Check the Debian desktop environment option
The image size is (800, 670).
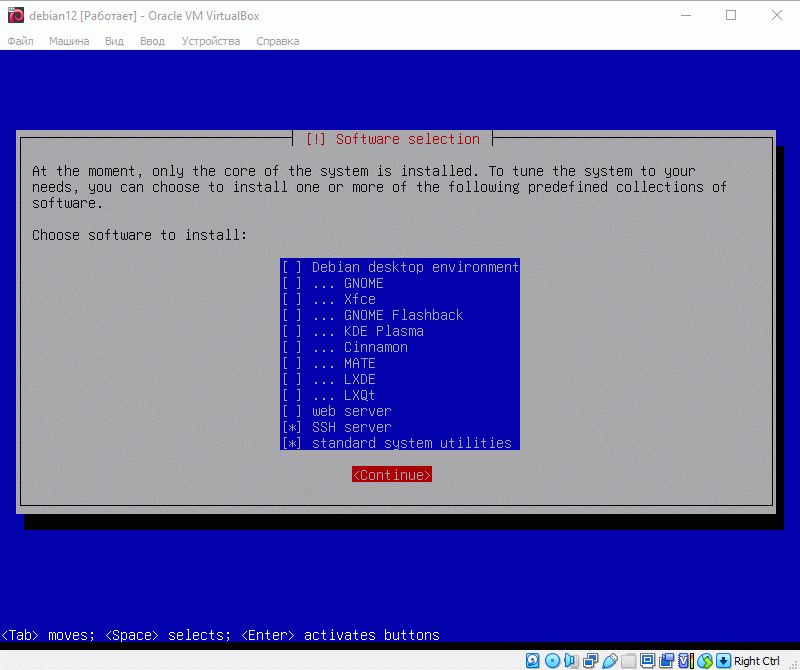[x=400, y=267]
